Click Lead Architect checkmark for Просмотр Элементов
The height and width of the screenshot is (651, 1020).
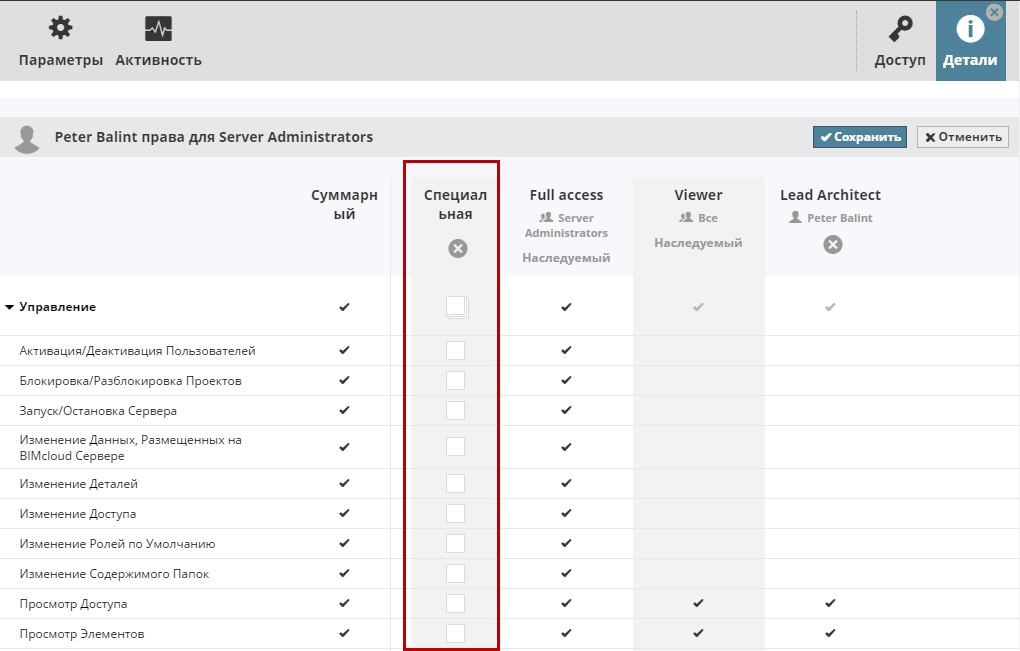pos(830,633)
